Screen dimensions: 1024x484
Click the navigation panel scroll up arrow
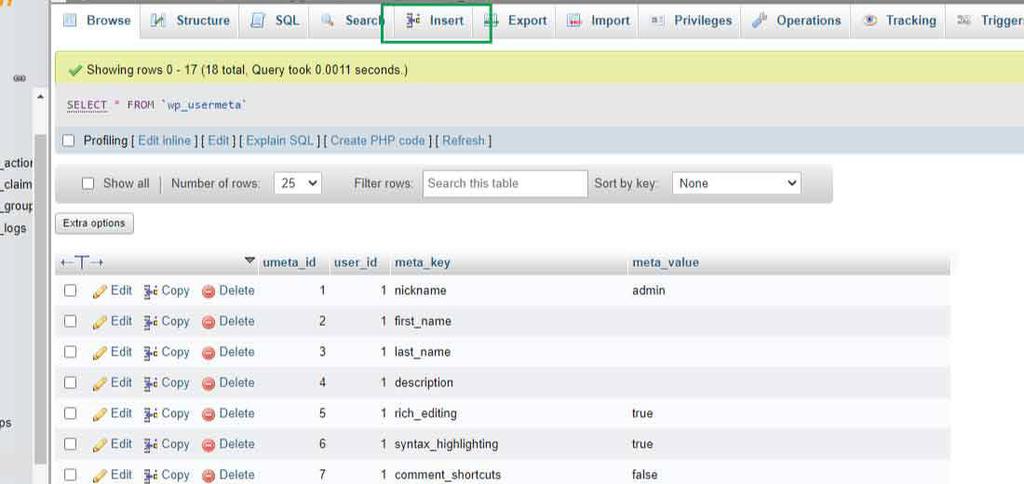click(x=40, y=97)
